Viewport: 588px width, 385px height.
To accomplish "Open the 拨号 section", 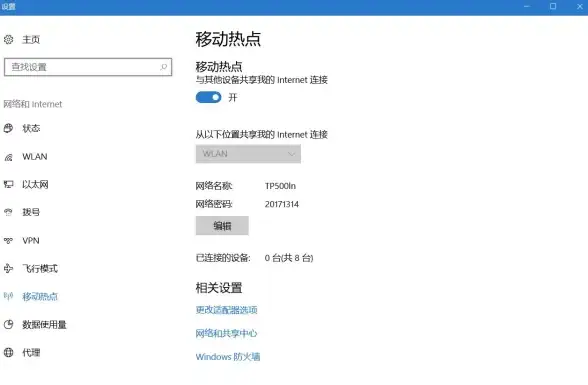I will 31,212.
